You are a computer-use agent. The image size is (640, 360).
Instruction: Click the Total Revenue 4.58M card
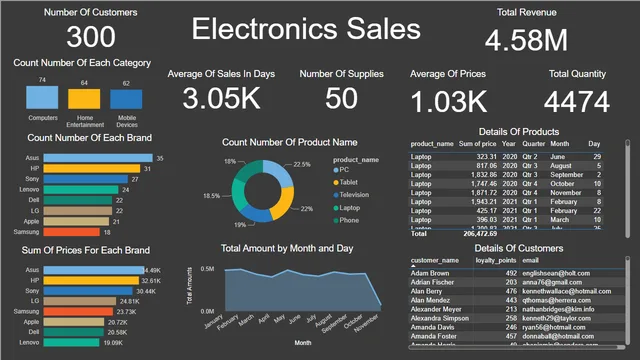(526, 31)
